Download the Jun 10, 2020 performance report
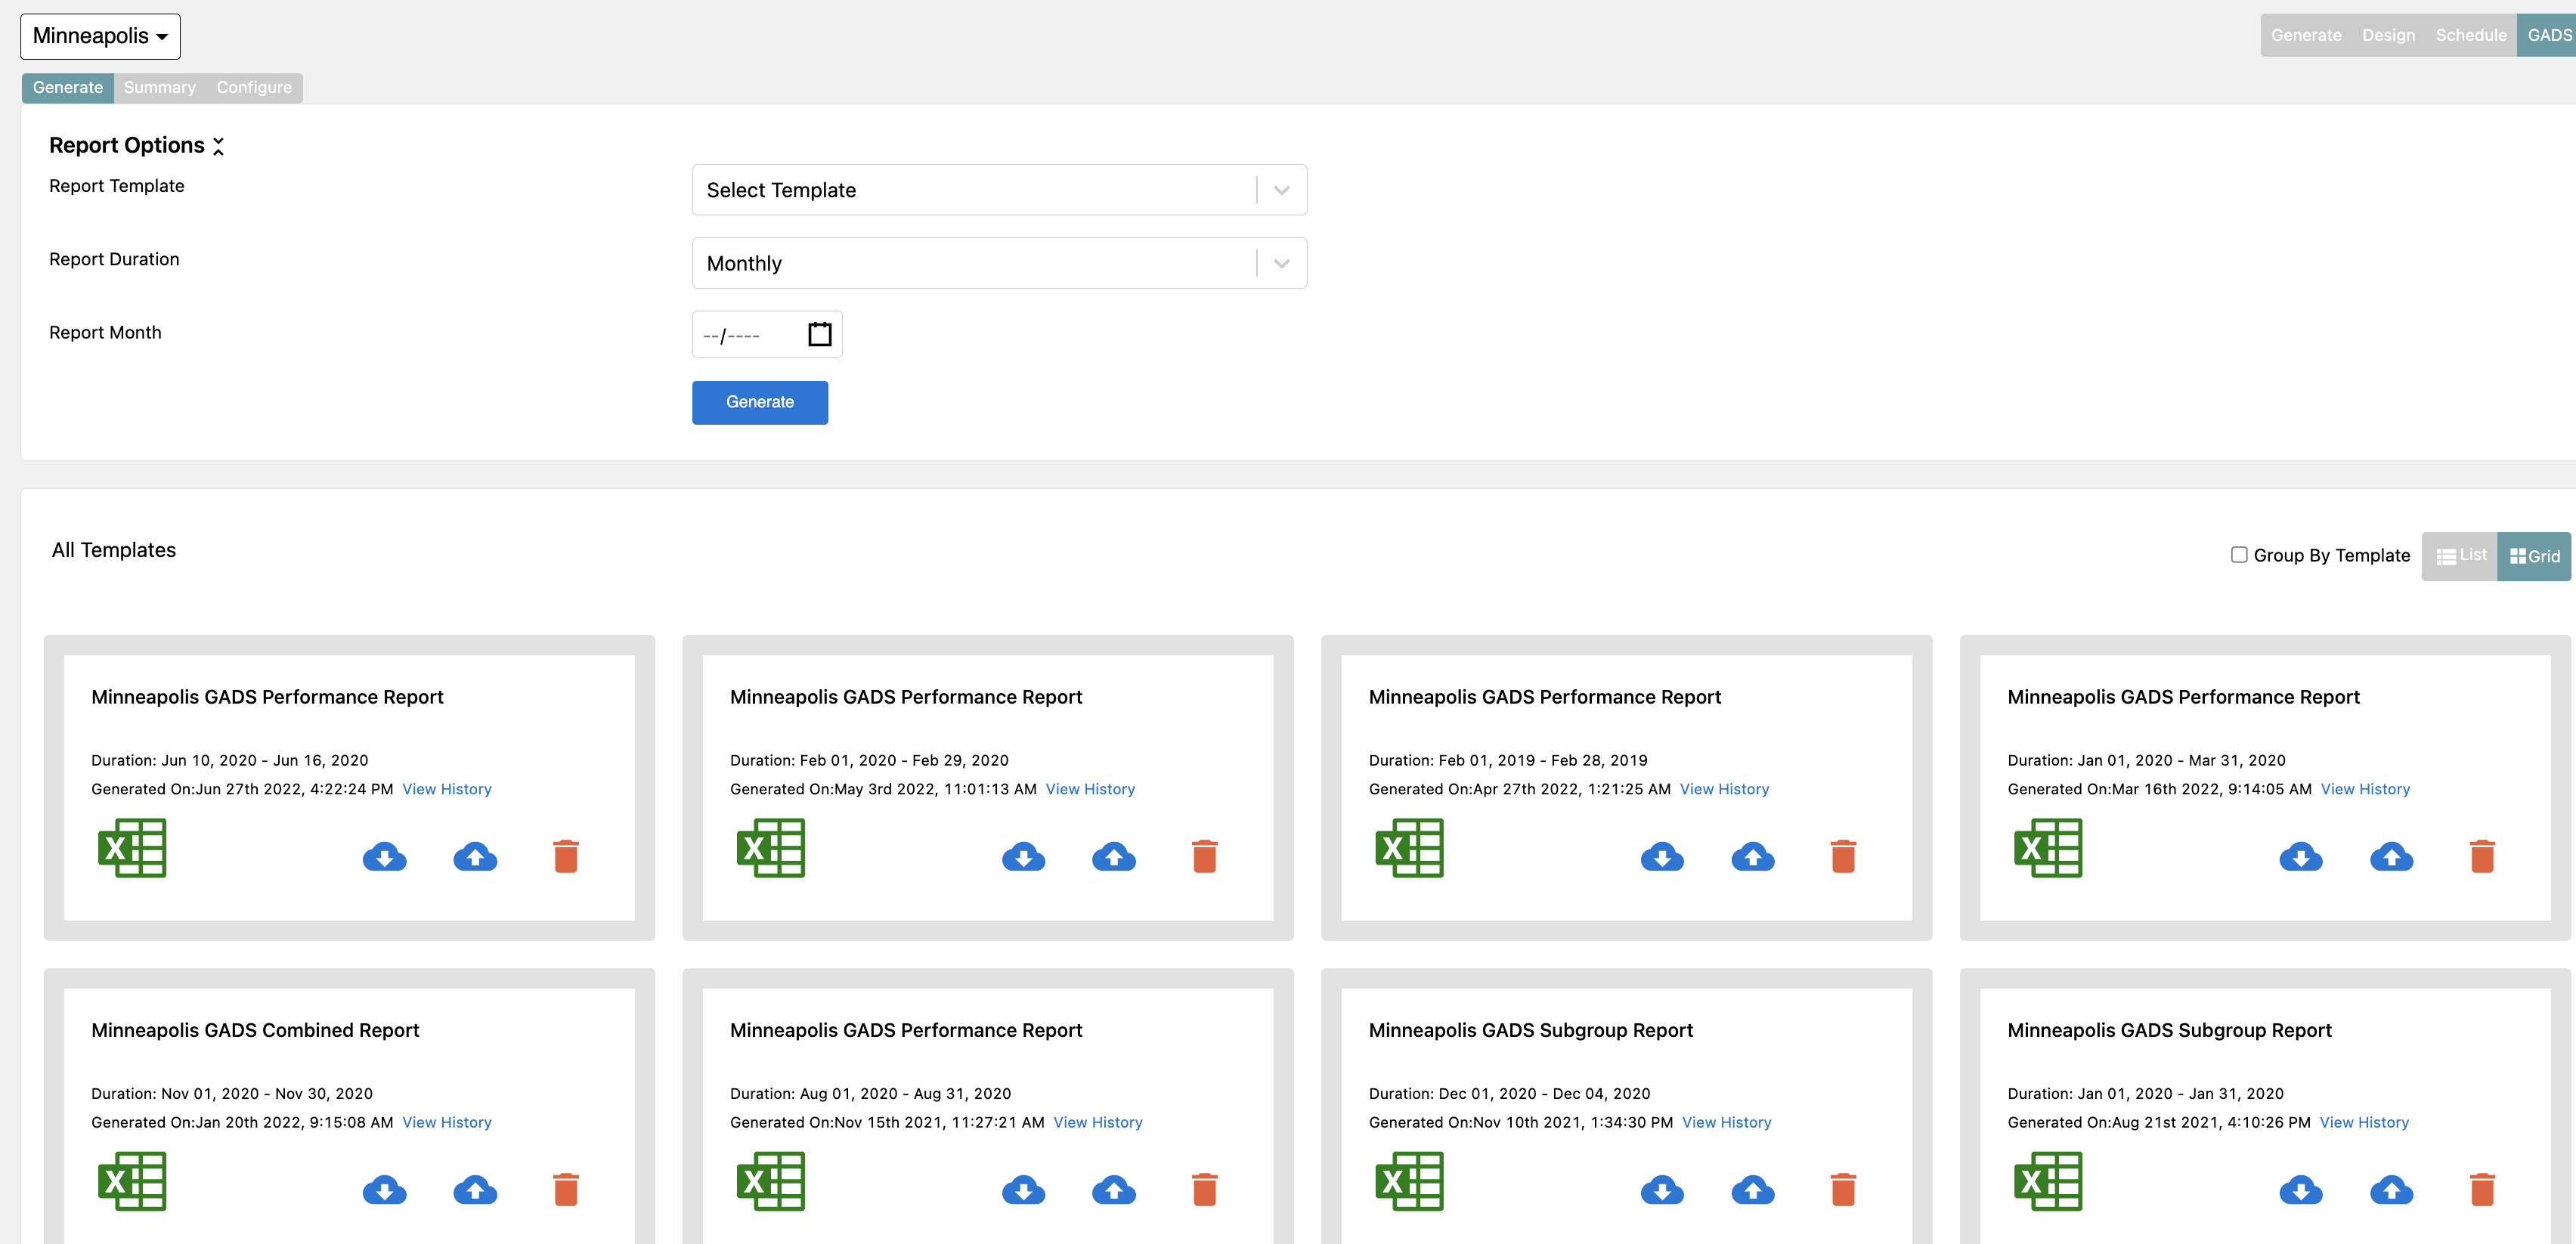The width and height of the screenshot is (2576, 1244). coord(384,856)
